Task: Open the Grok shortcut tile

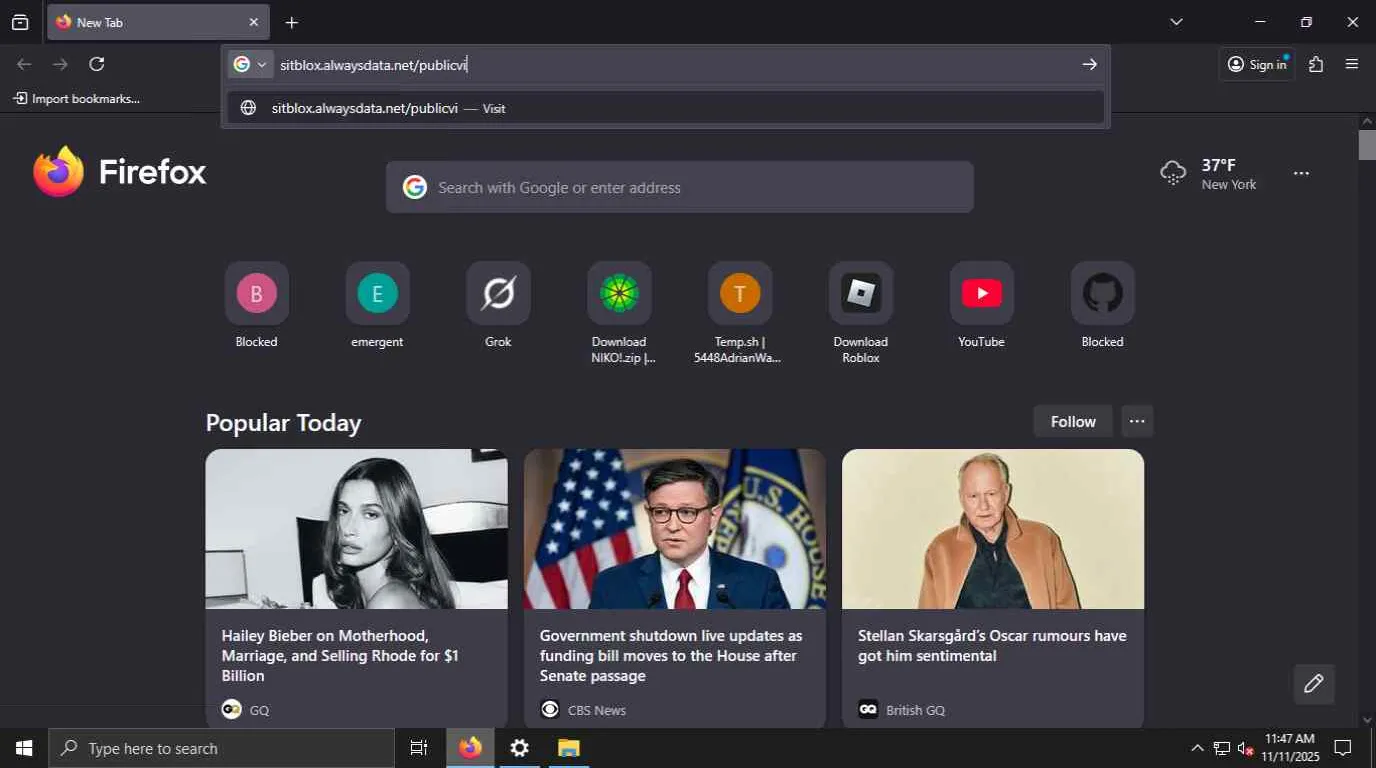Action: coord(498,293)
